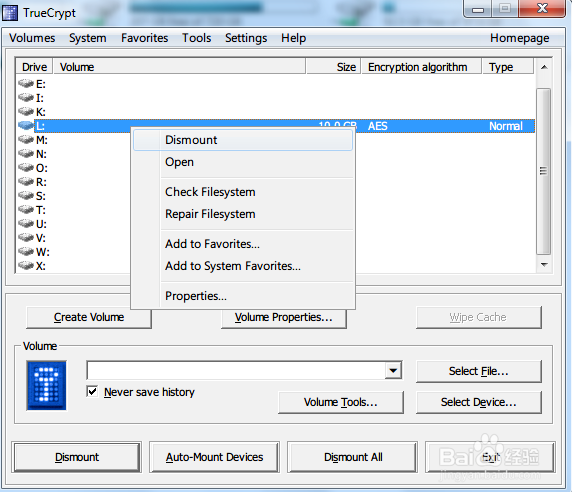Click the S: drive icon
The height and width of the screenshot is (492, 572).
pos(26,195)
